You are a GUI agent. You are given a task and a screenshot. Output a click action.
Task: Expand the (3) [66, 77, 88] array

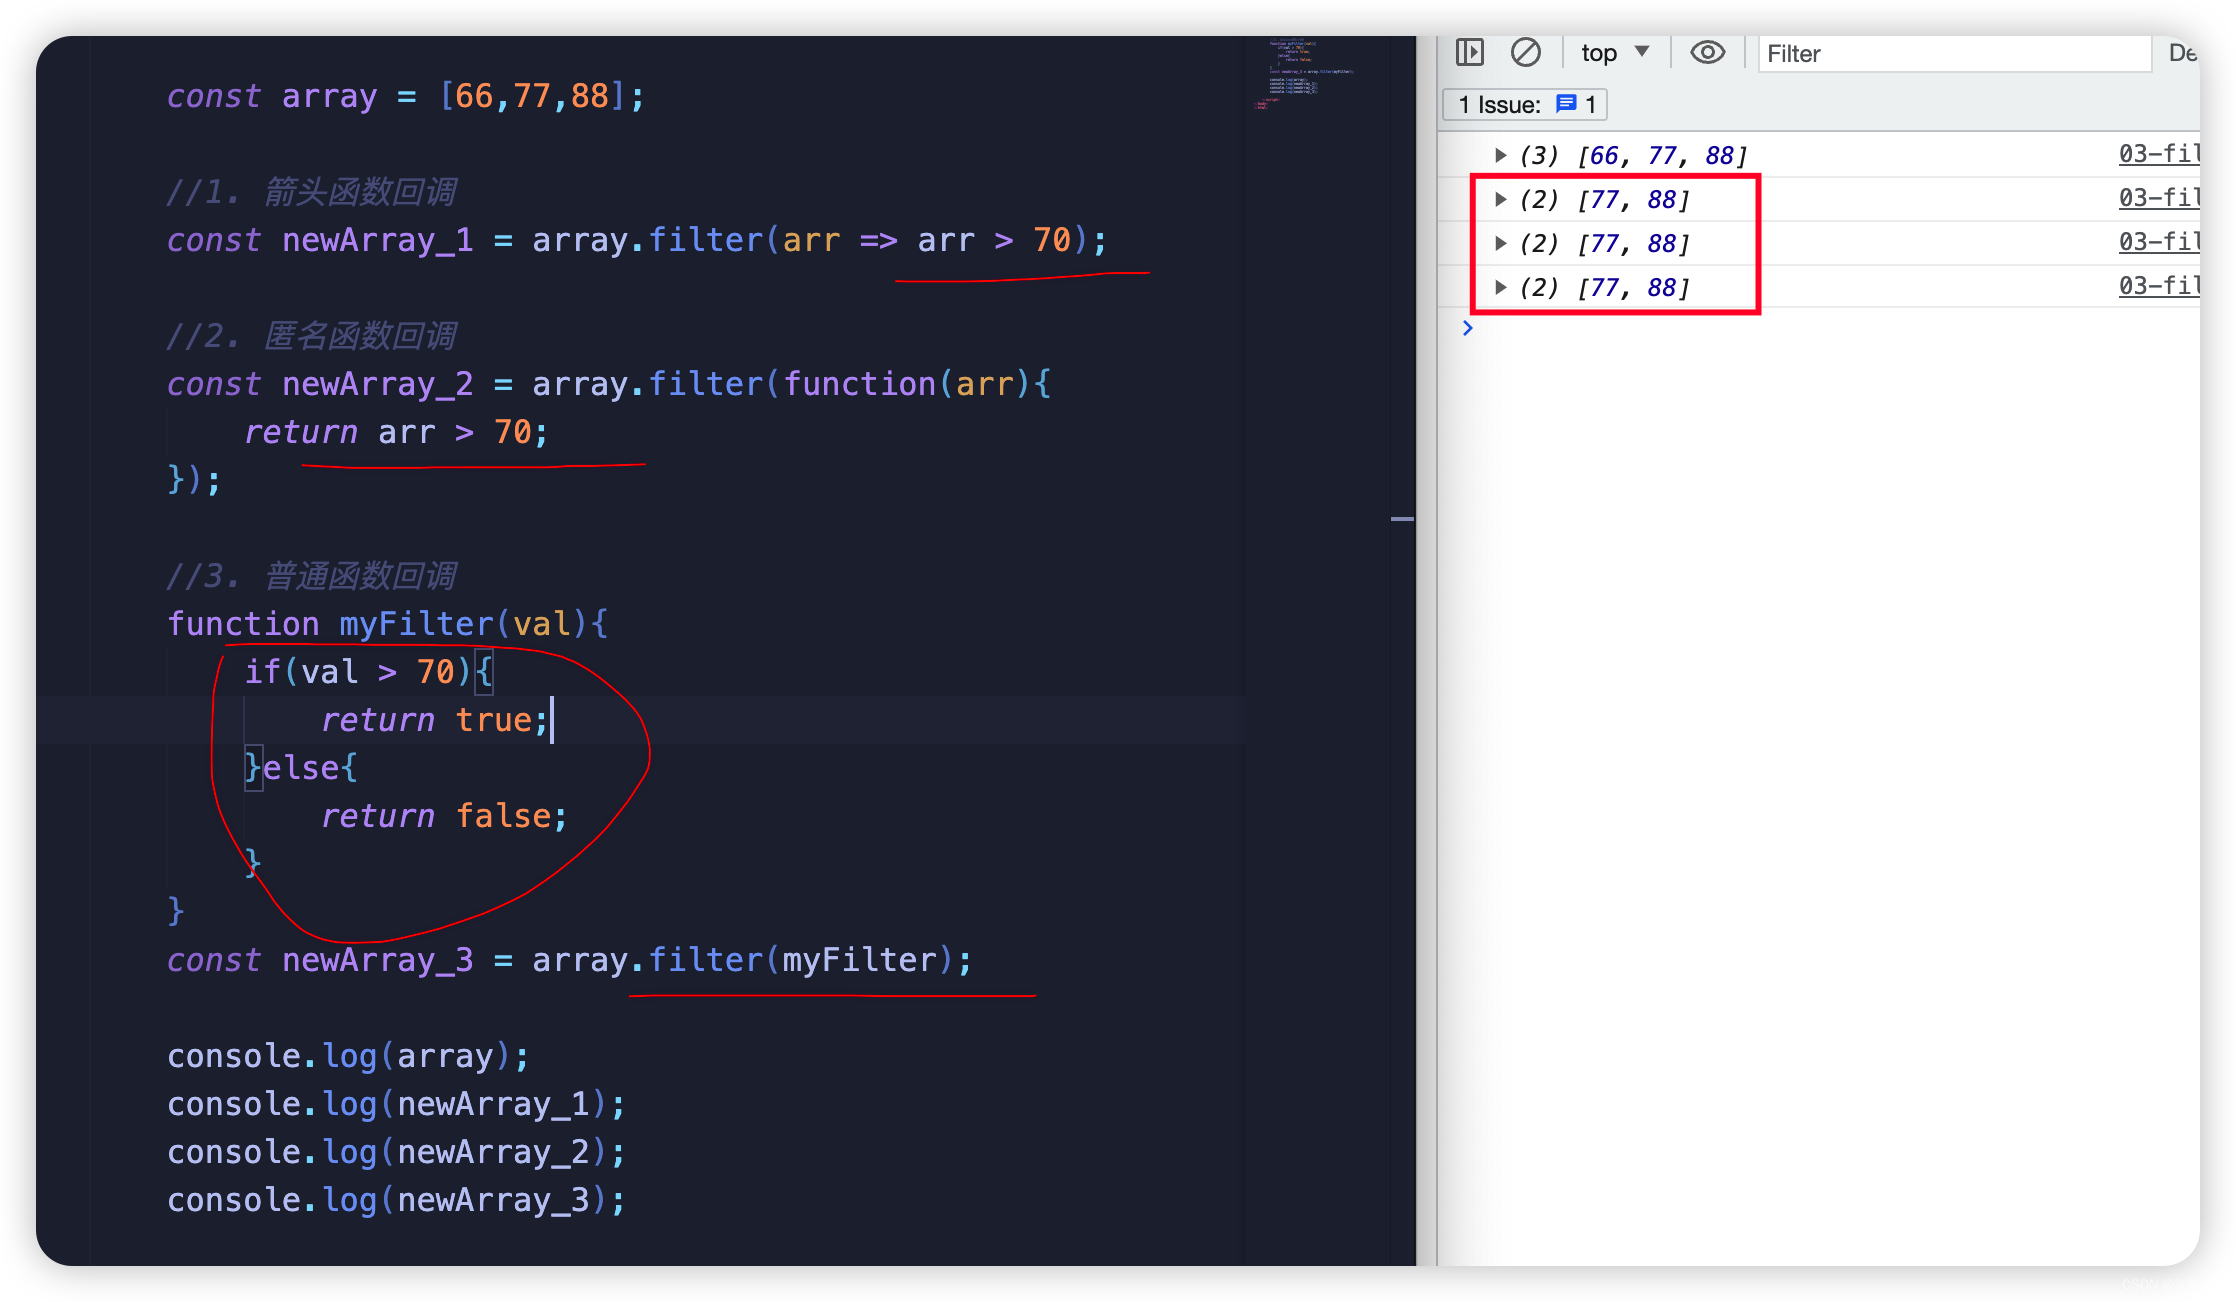pos(1500,155)
